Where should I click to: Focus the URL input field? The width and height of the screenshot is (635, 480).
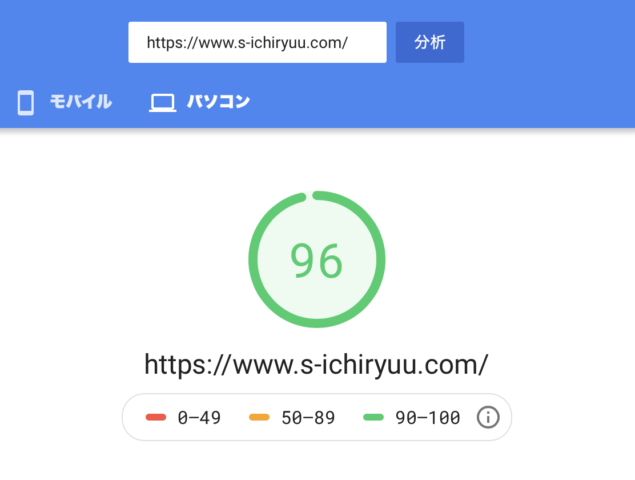tap(257, 43)
